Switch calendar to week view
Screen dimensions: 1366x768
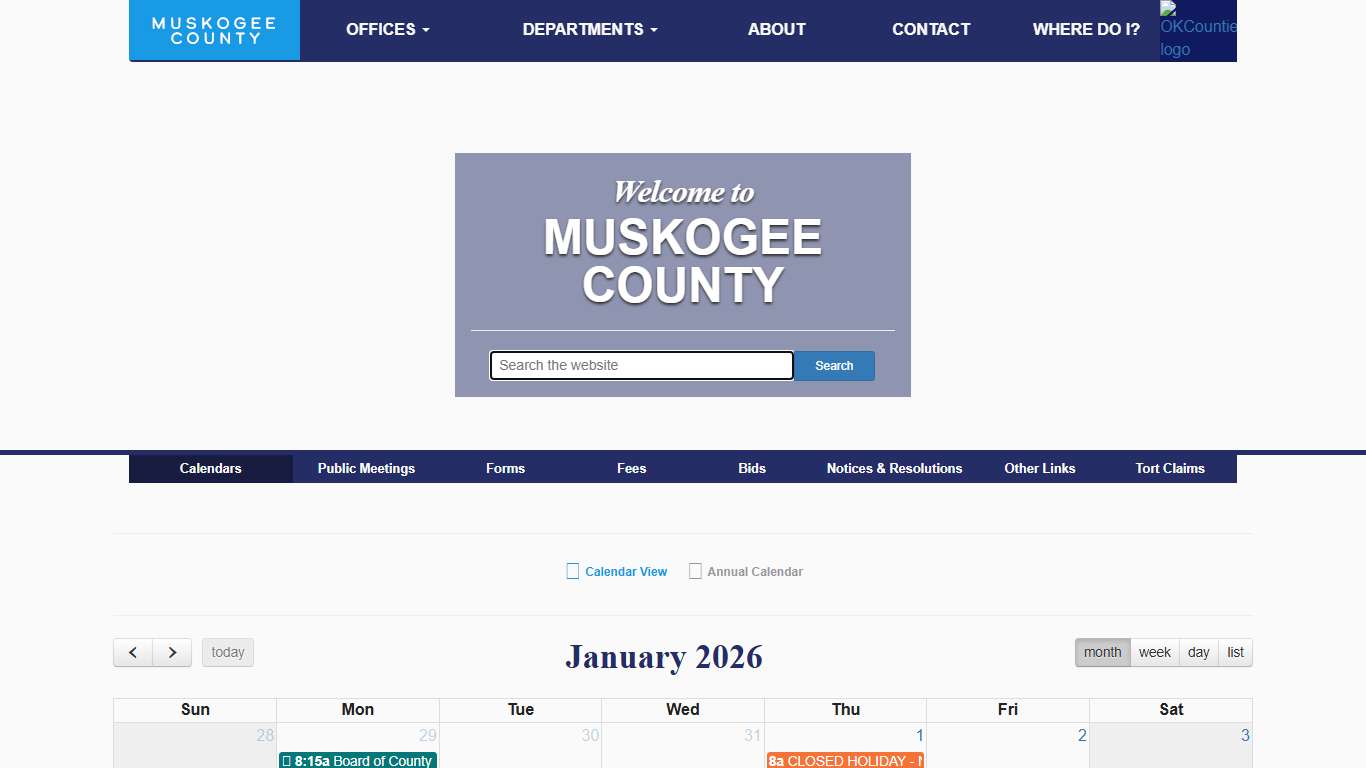tap(1154, 653)
